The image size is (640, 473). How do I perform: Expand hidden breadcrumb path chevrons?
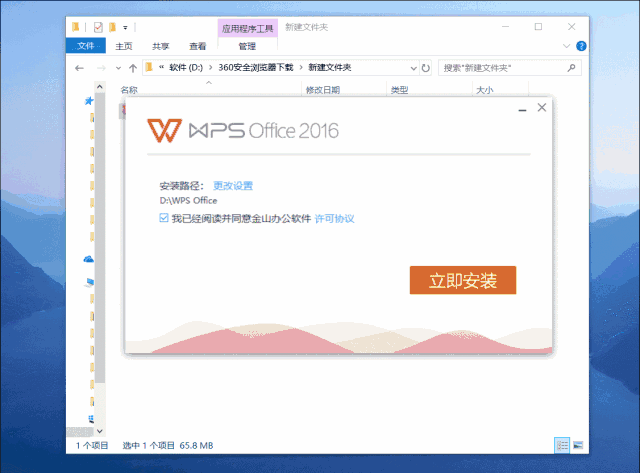[x=161, y=67]
